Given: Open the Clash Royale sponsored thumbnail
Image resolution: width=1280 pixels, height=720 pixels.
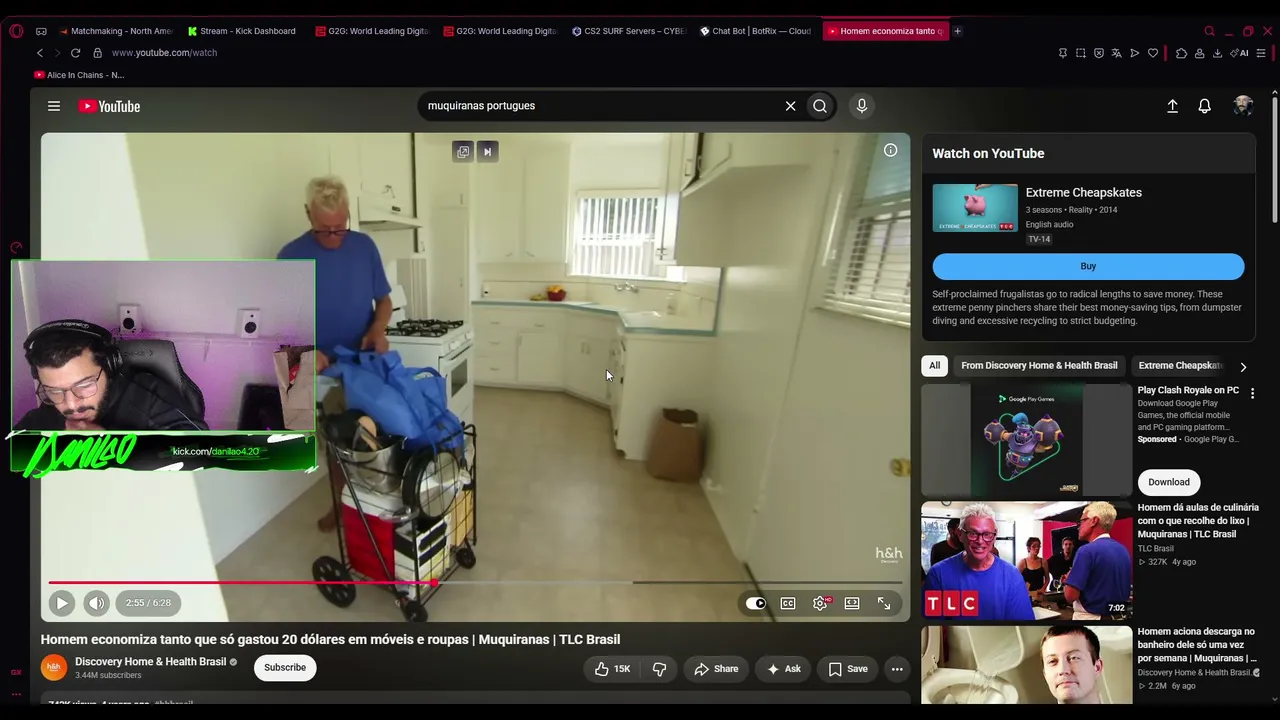Looking at the screenshot, I should 1026,440.
